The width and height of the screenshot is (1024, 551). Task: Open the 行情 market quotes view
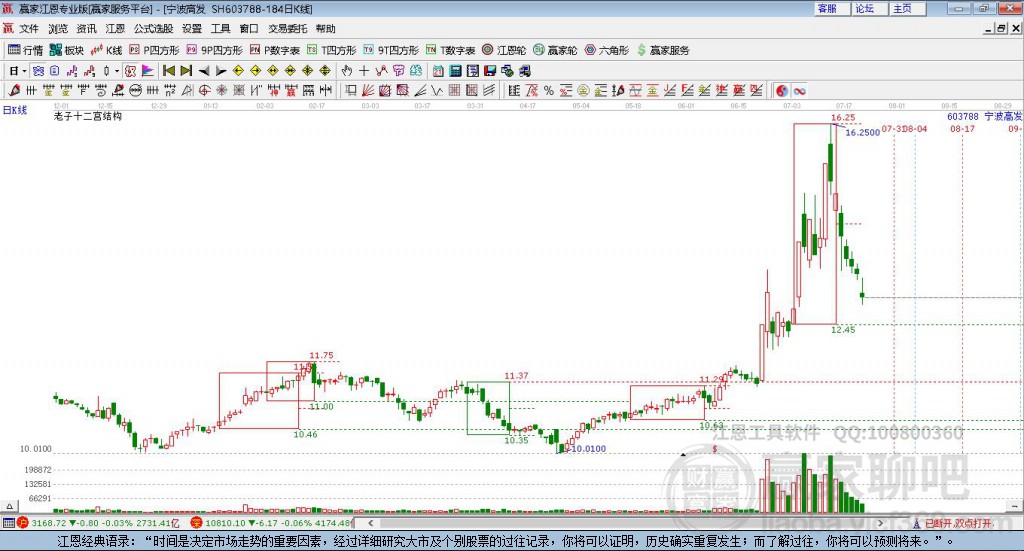[x=25, y=50]
